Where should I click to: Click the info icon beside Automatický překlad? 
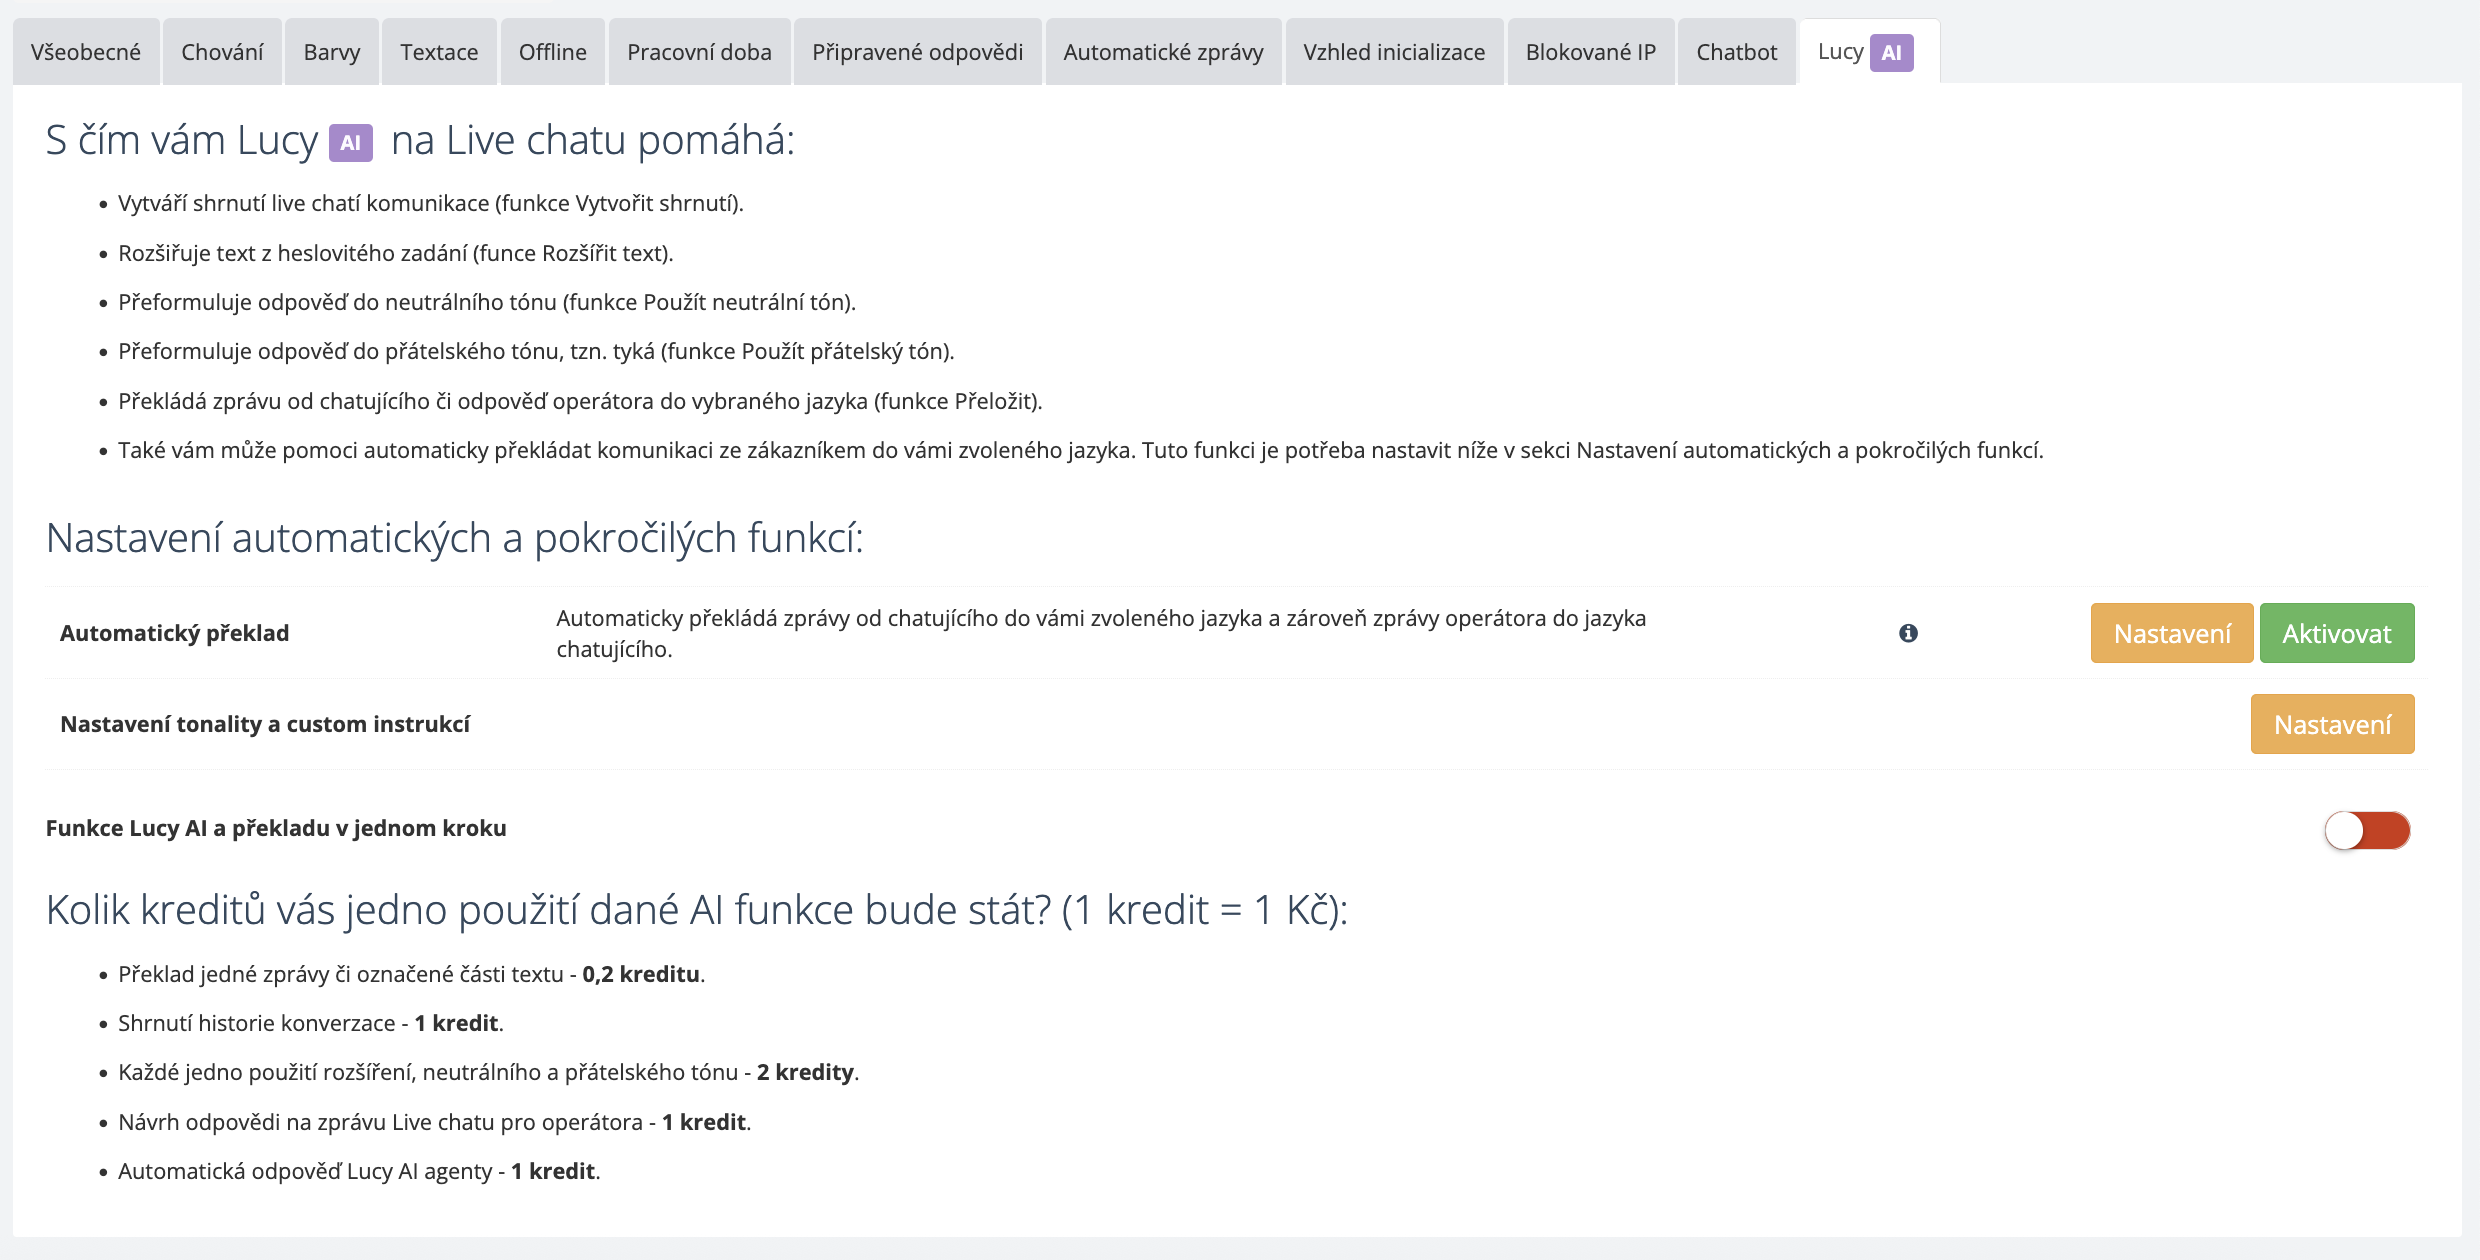[x=1908, y=633]
